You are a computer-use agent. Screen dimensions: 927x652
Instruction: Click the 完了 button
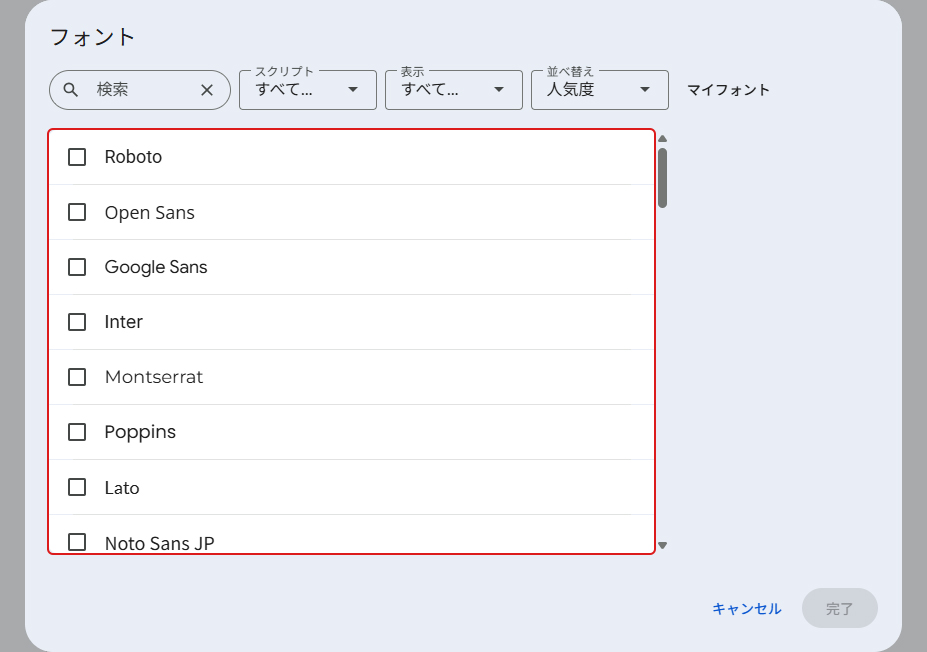coord(840,608)
